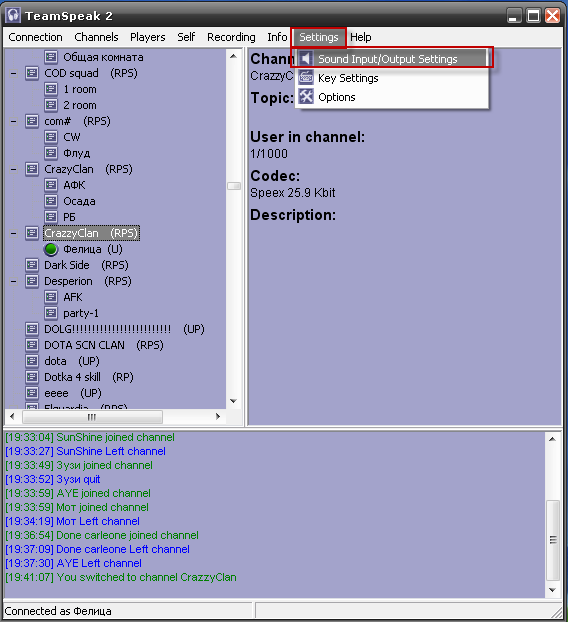
Task: Click channel icon next to 1 room
Action: tap(51, 89)
